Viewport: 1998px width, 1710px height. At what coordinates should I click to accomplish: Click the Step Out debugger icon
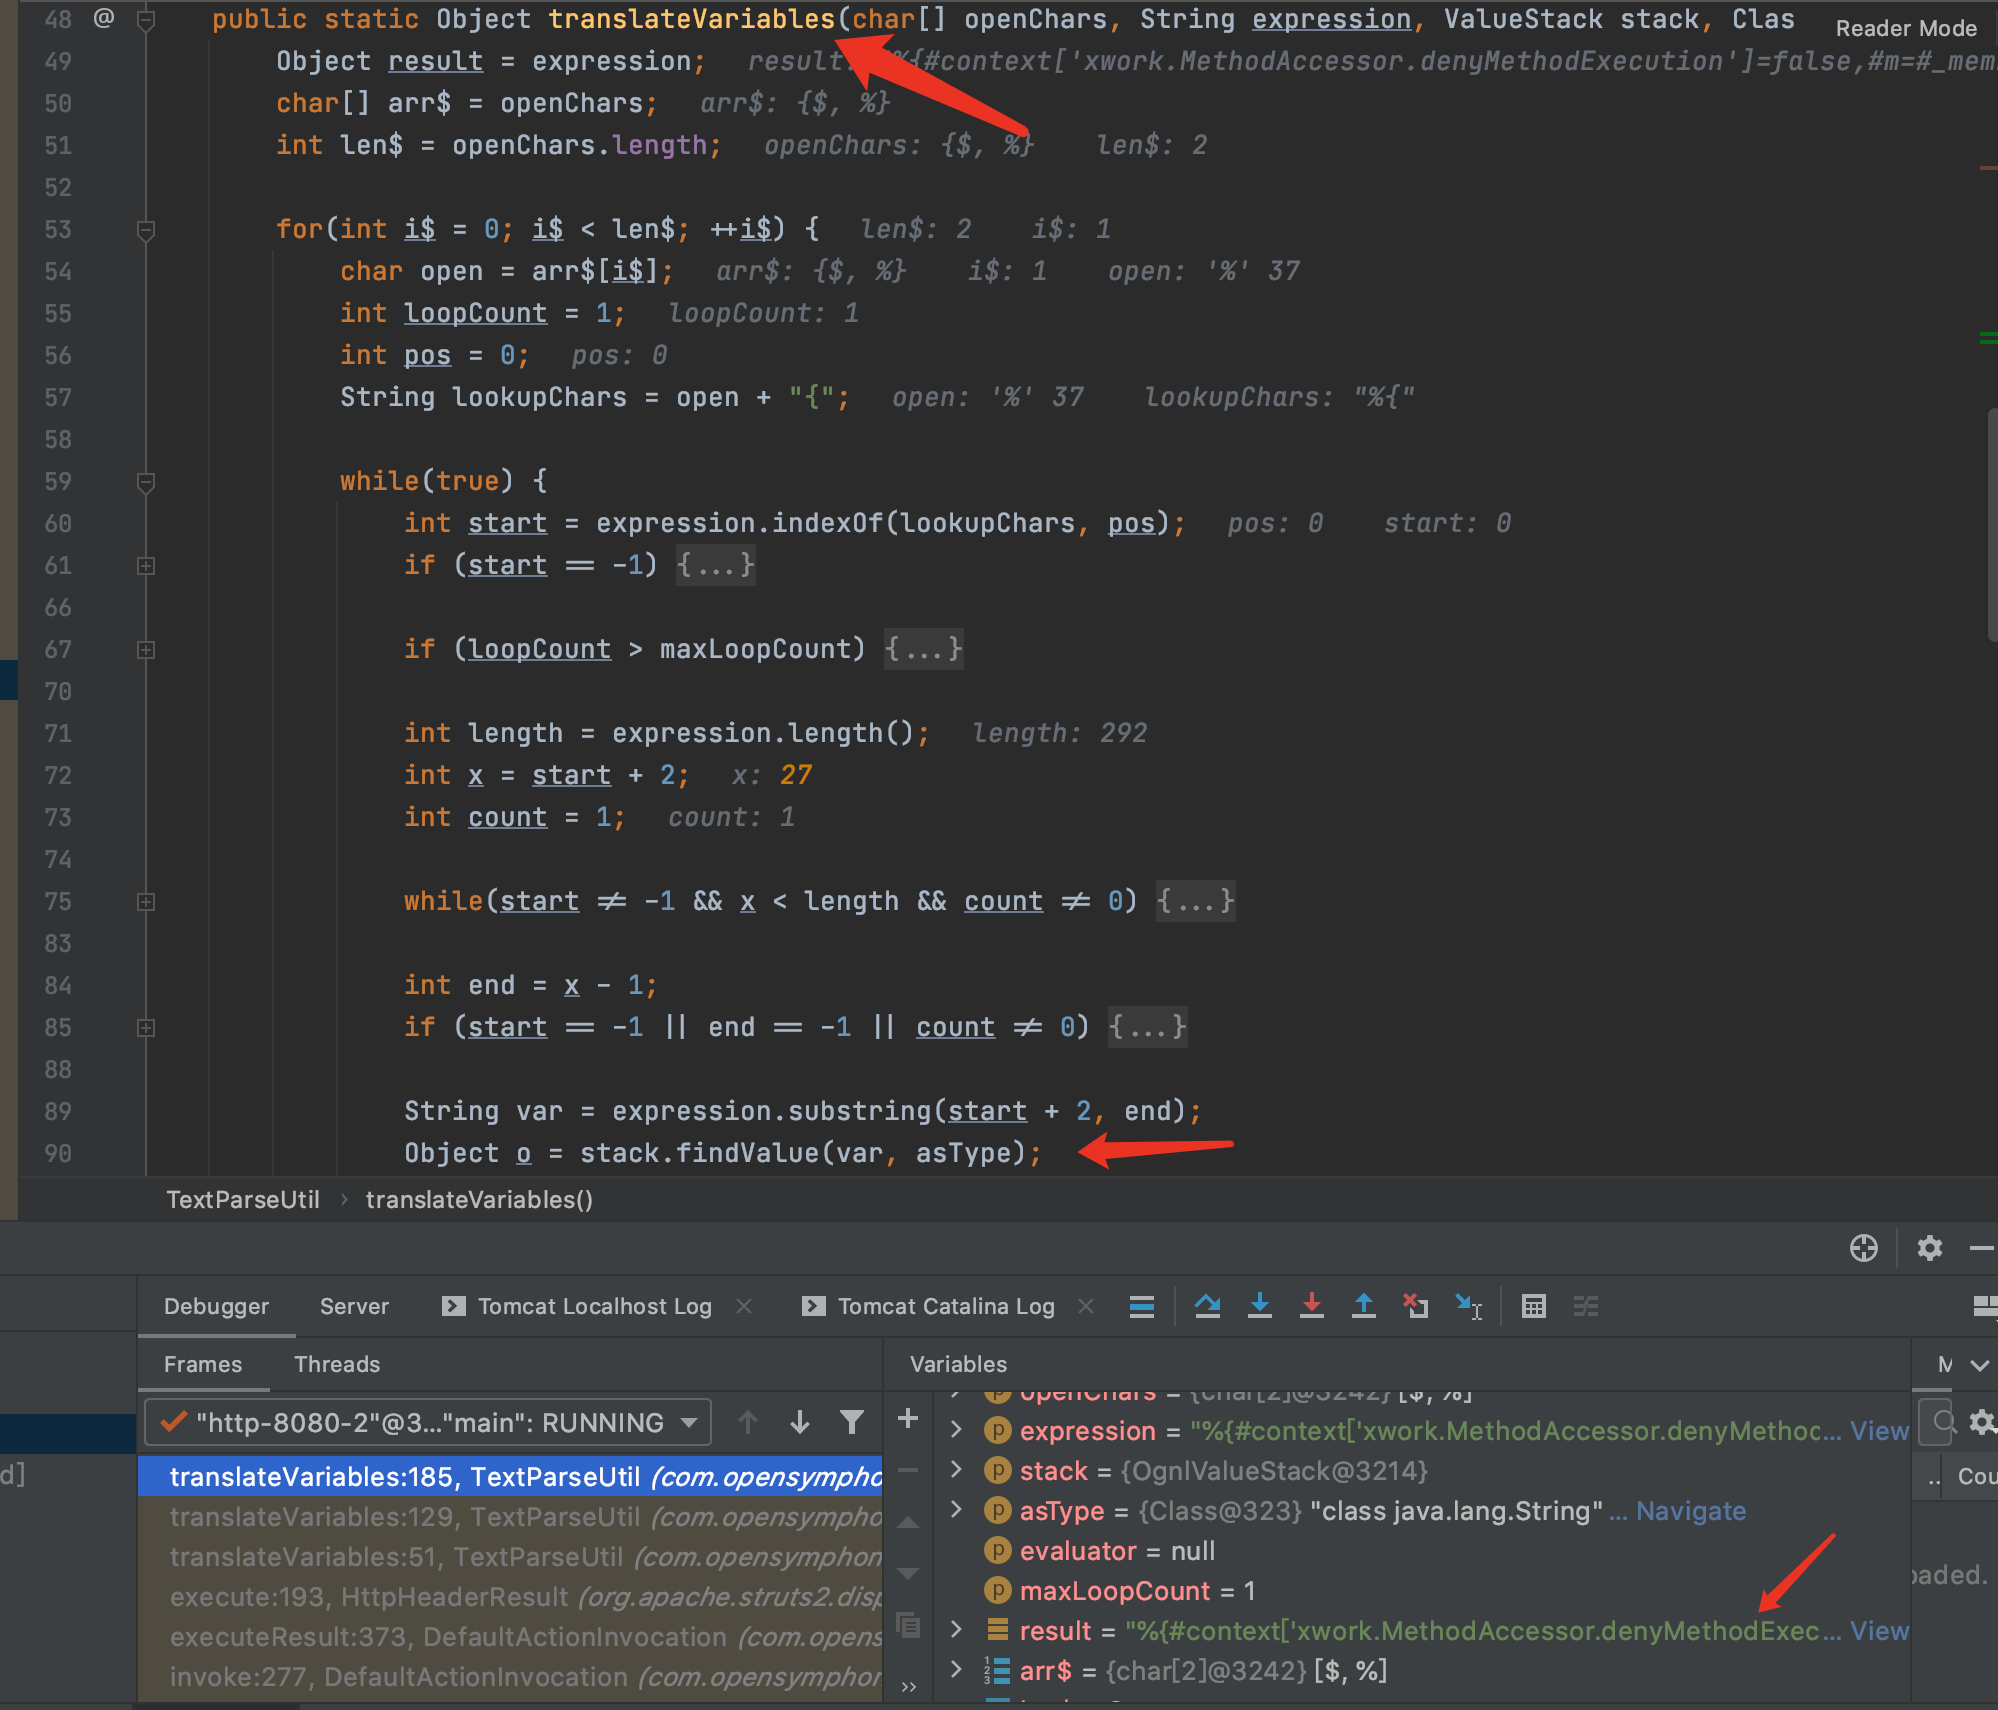coord(1364,1306)
